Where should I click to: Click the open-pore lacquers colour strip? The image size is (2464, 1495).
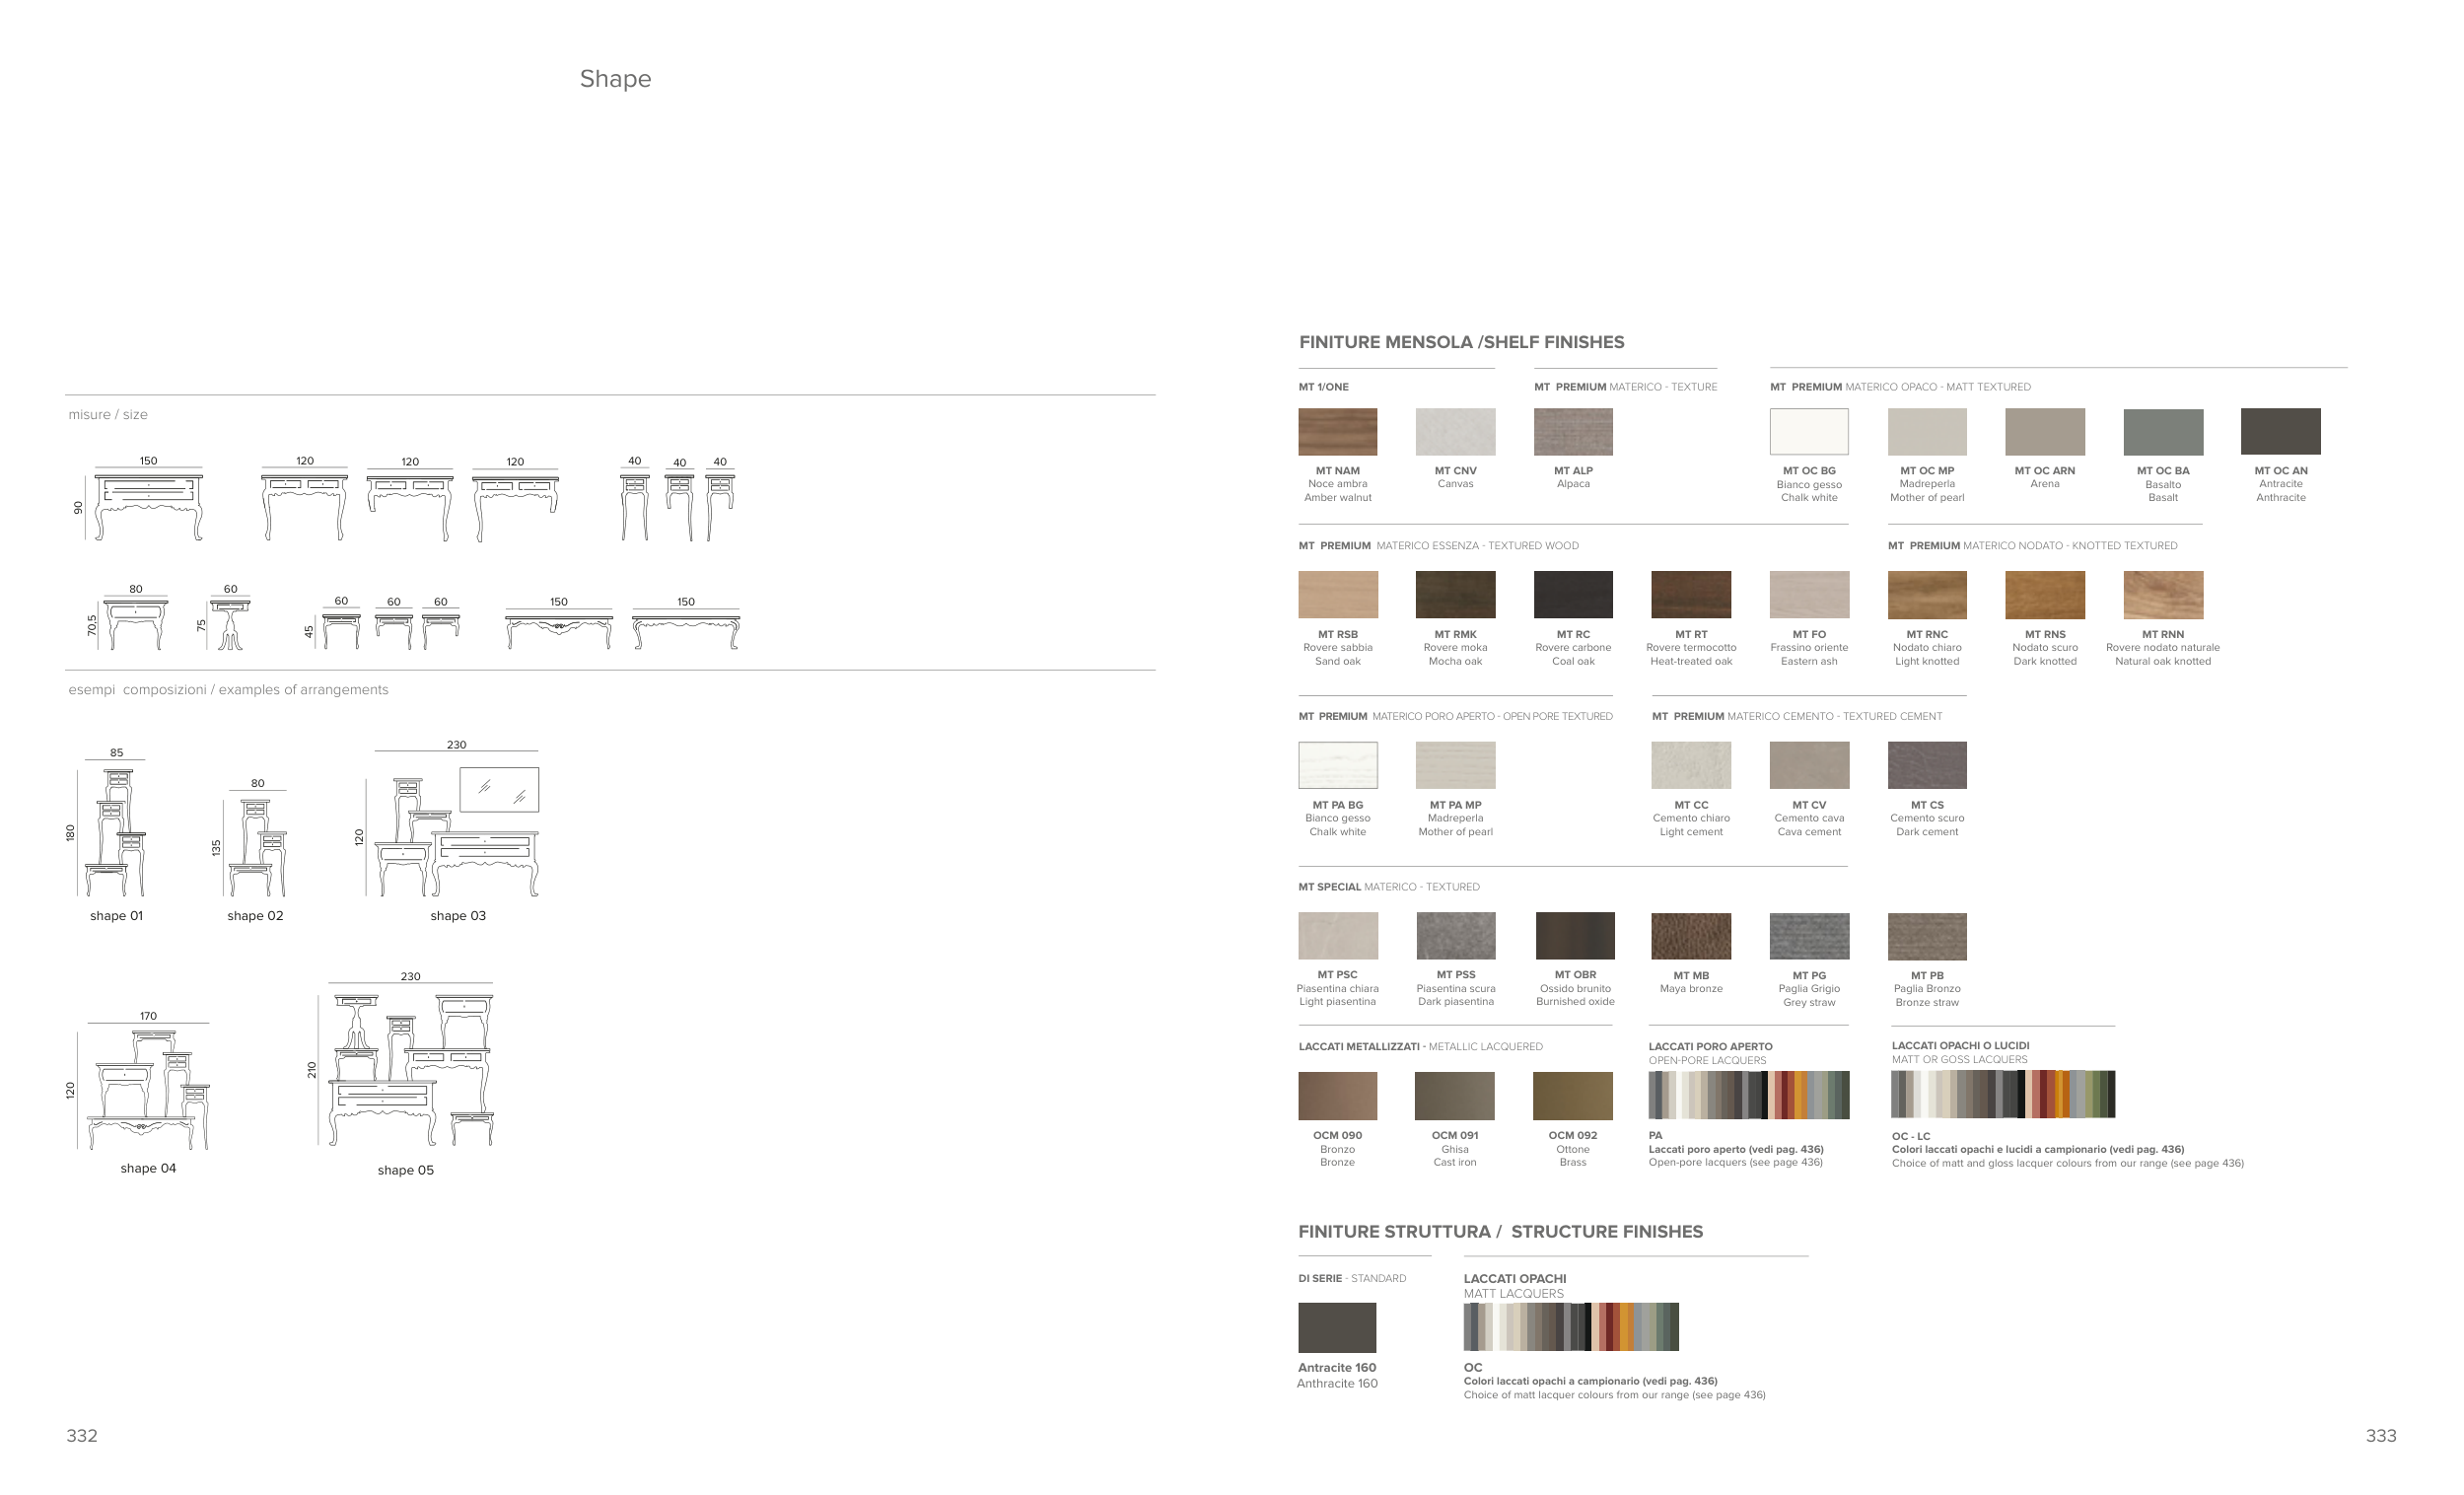point(1748,1095)
